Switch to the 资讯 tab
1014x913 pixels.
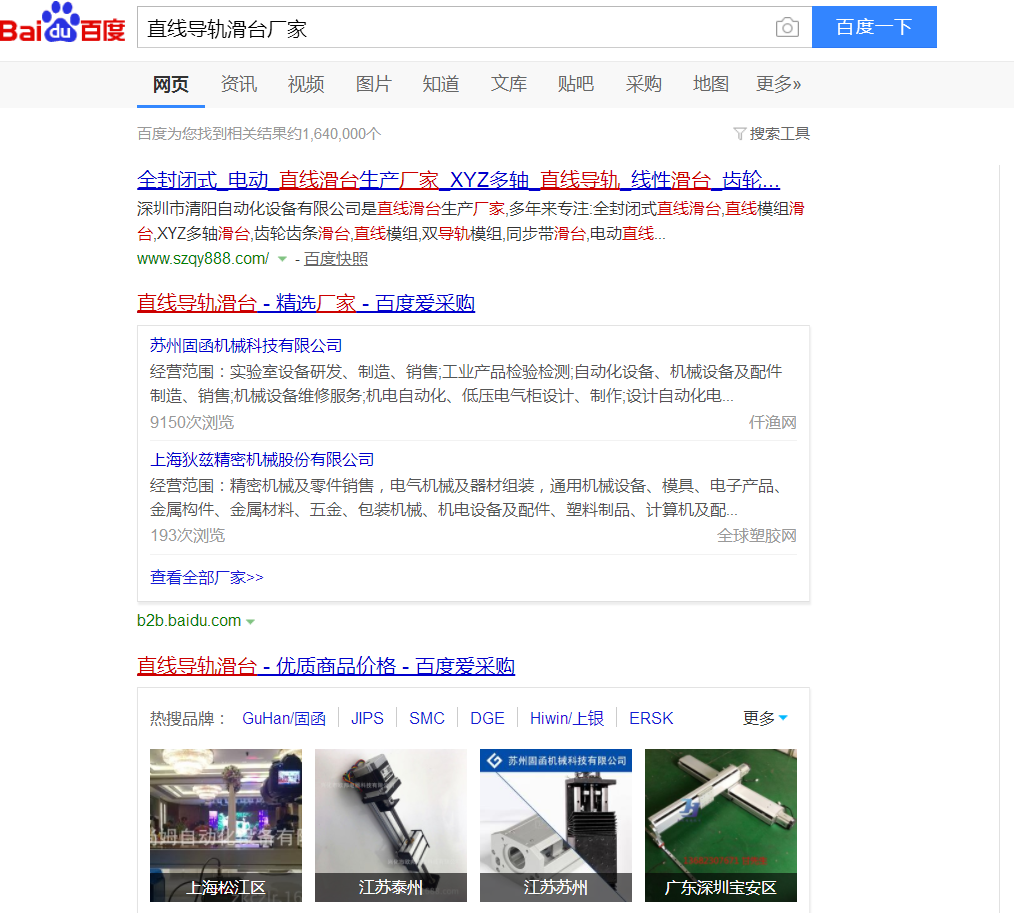[239, 84]
